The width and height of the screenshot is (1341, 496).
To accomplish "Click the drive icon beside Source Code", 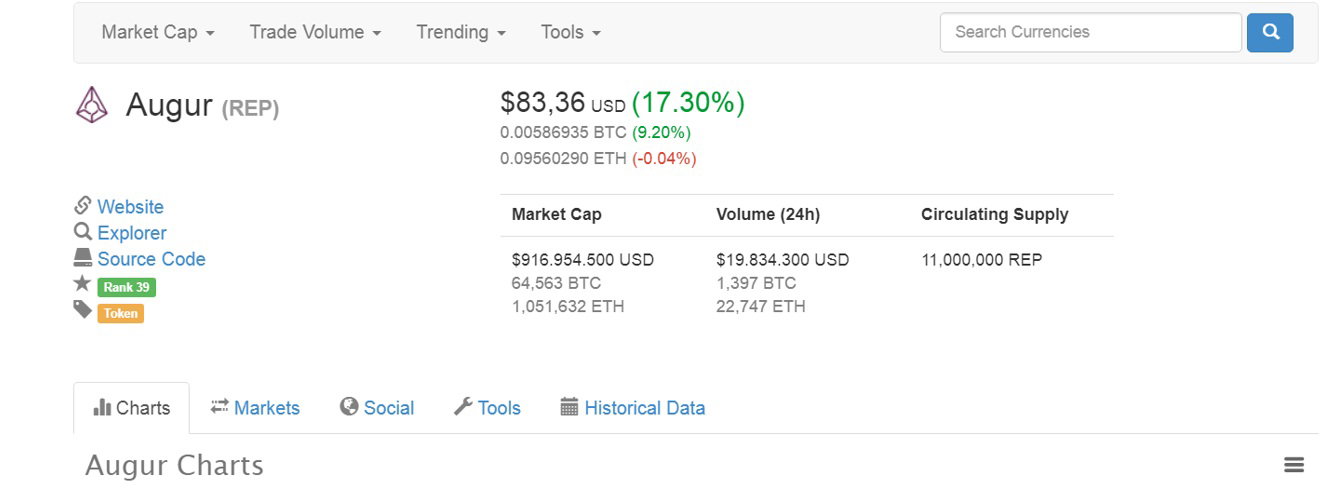I will pyautogui.click(x=83, y=257).
